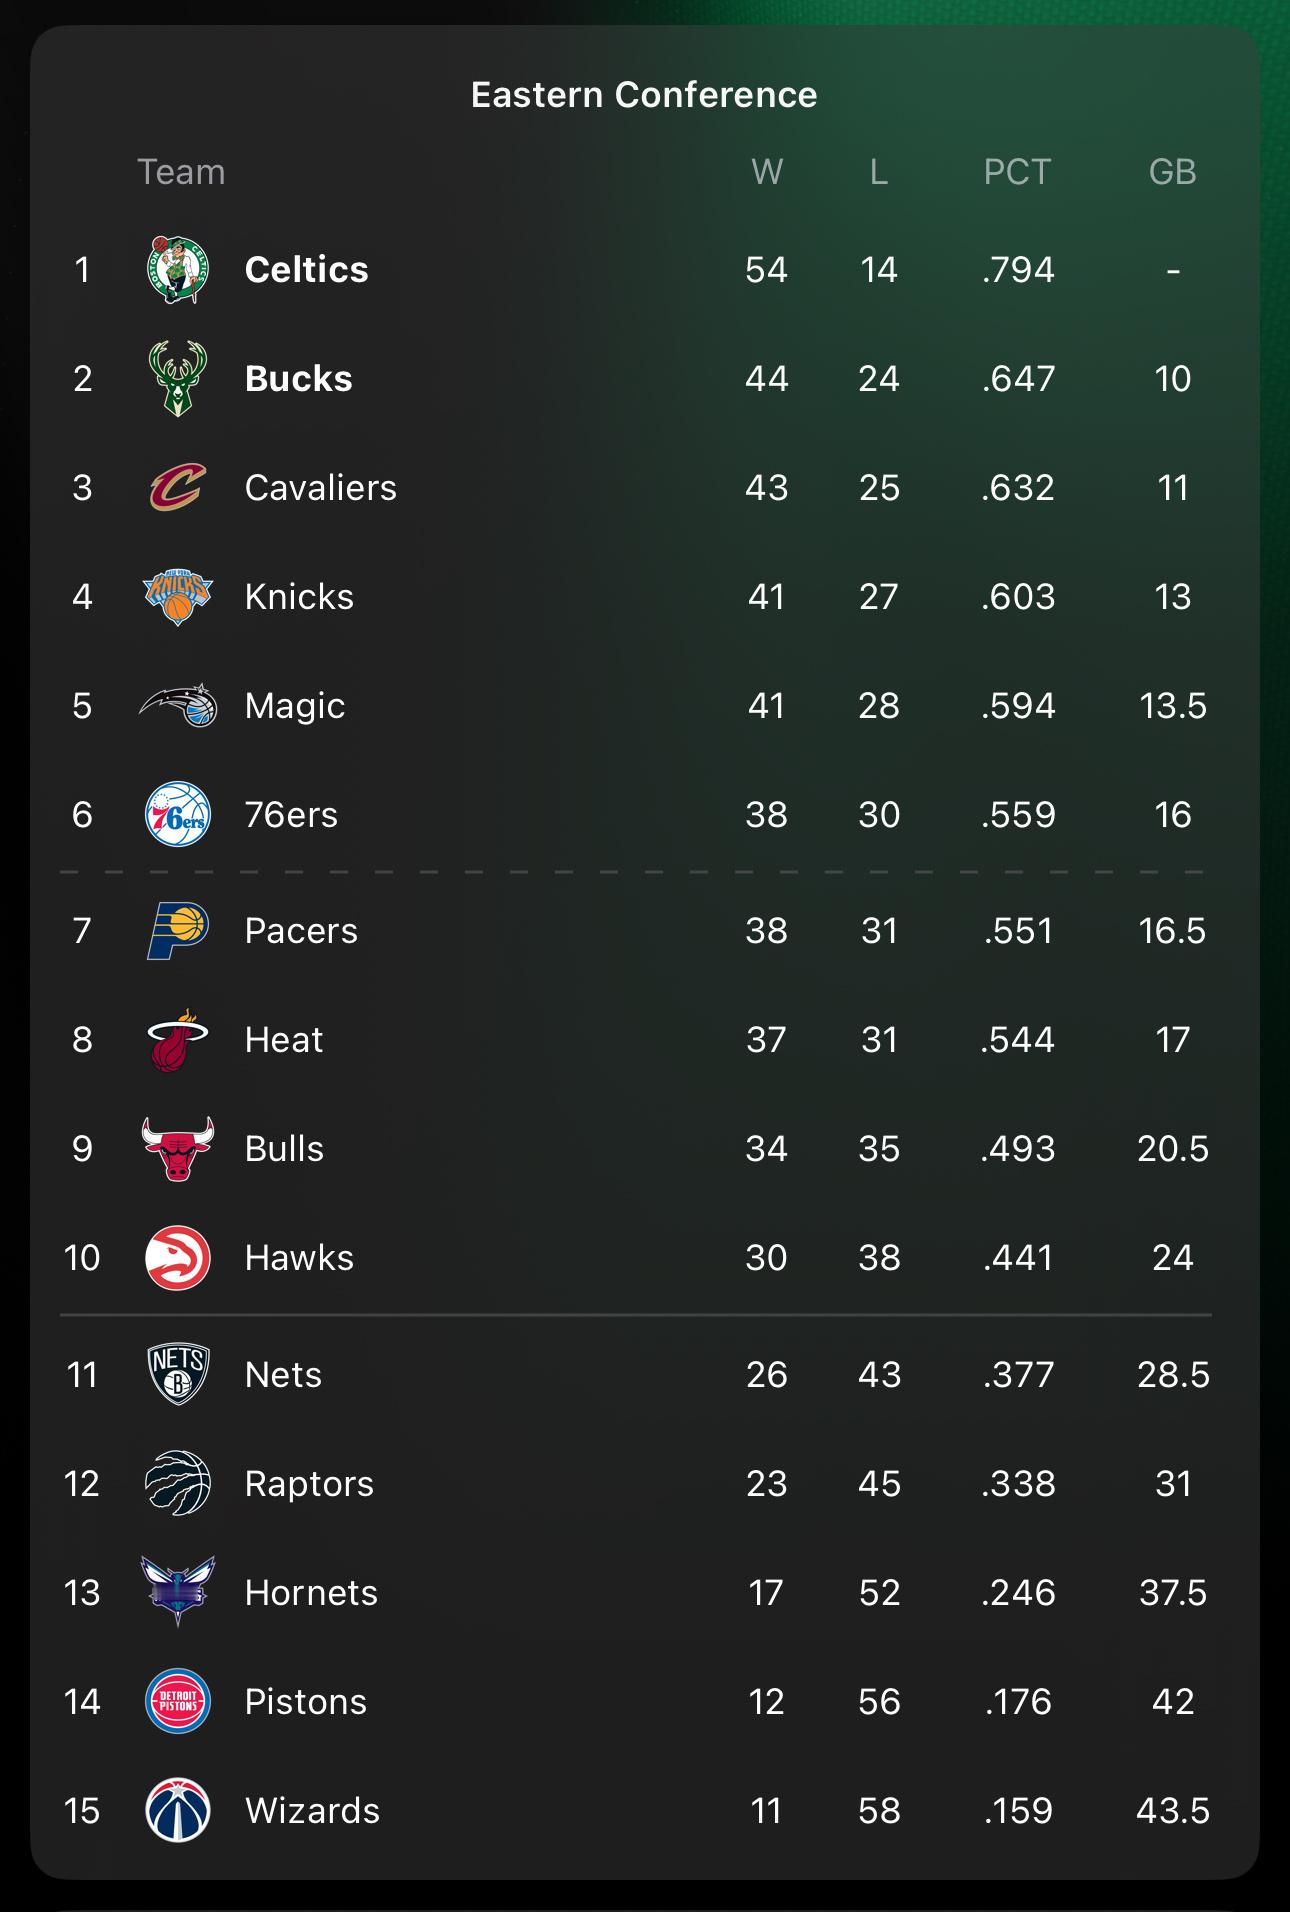Select the Detroit Pistons logo
Screen dimensions: 1290x1912
tap(178, 1701)
